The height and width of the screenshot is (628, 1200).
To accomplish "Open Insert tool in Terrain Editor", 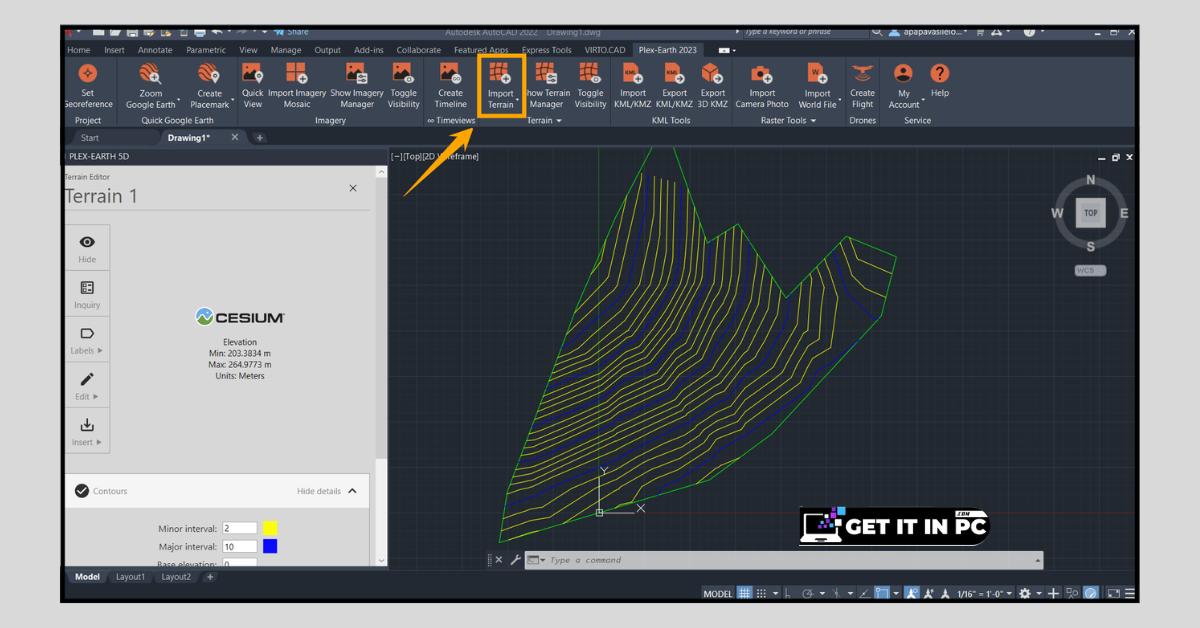I will coord(87,431).
